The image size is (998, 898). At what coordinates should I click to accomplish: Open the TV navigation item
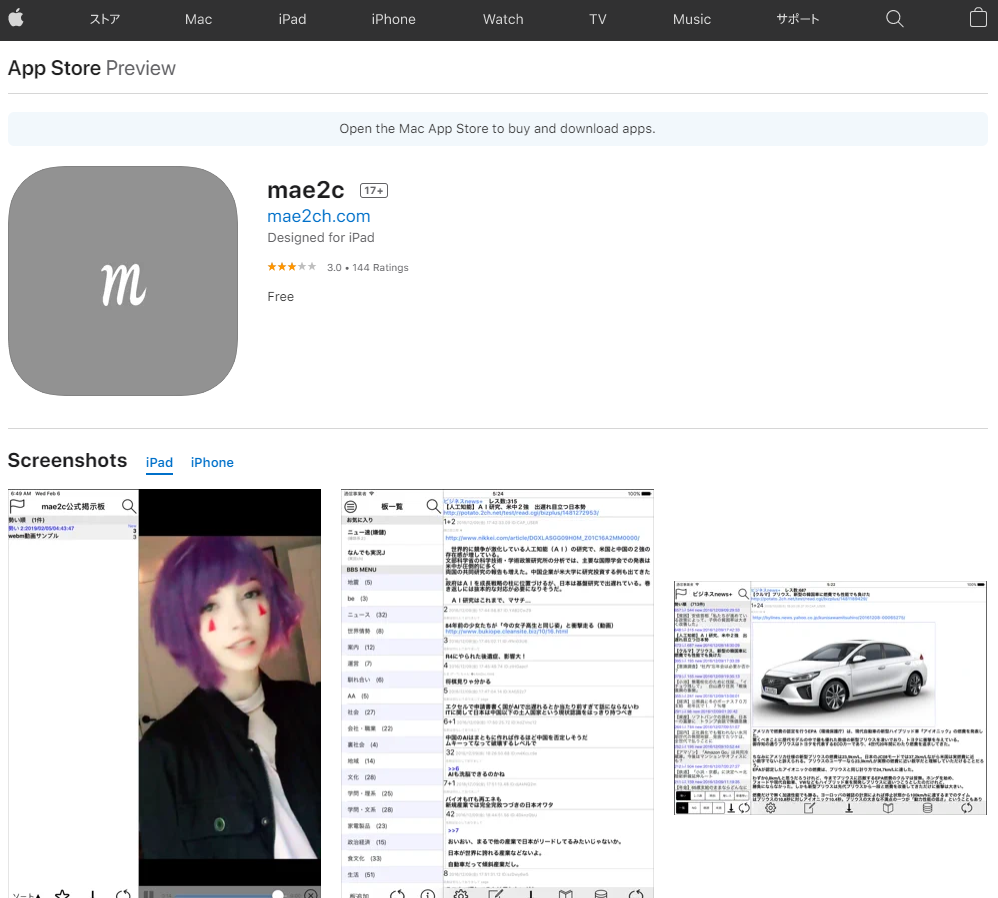[x=598, y=19]
